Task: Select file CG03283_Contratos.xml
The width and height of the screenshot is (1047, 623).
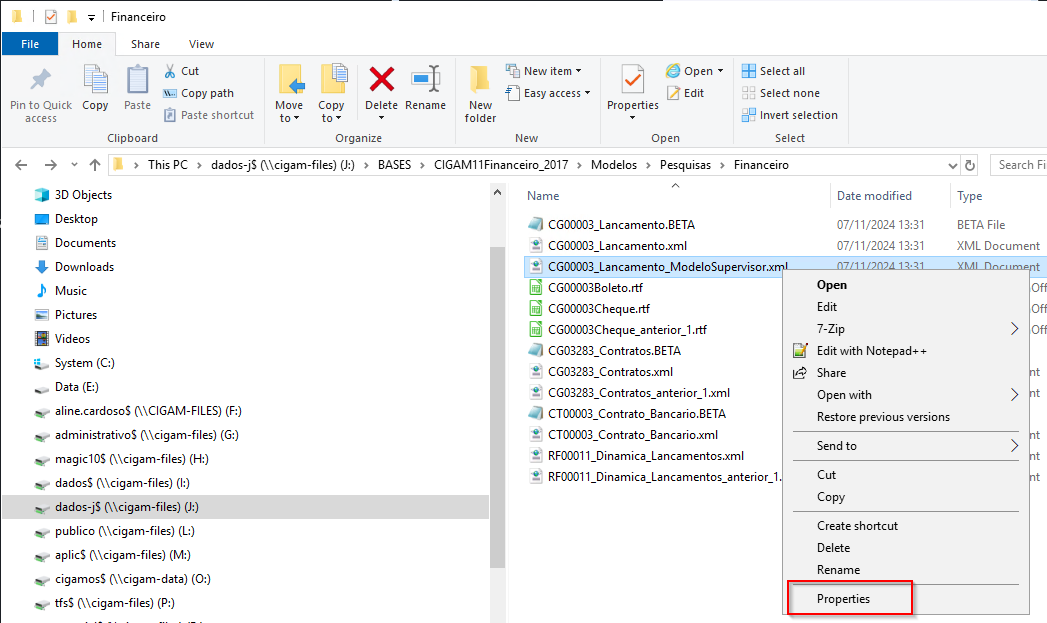Action: click(x=610, y=372)
